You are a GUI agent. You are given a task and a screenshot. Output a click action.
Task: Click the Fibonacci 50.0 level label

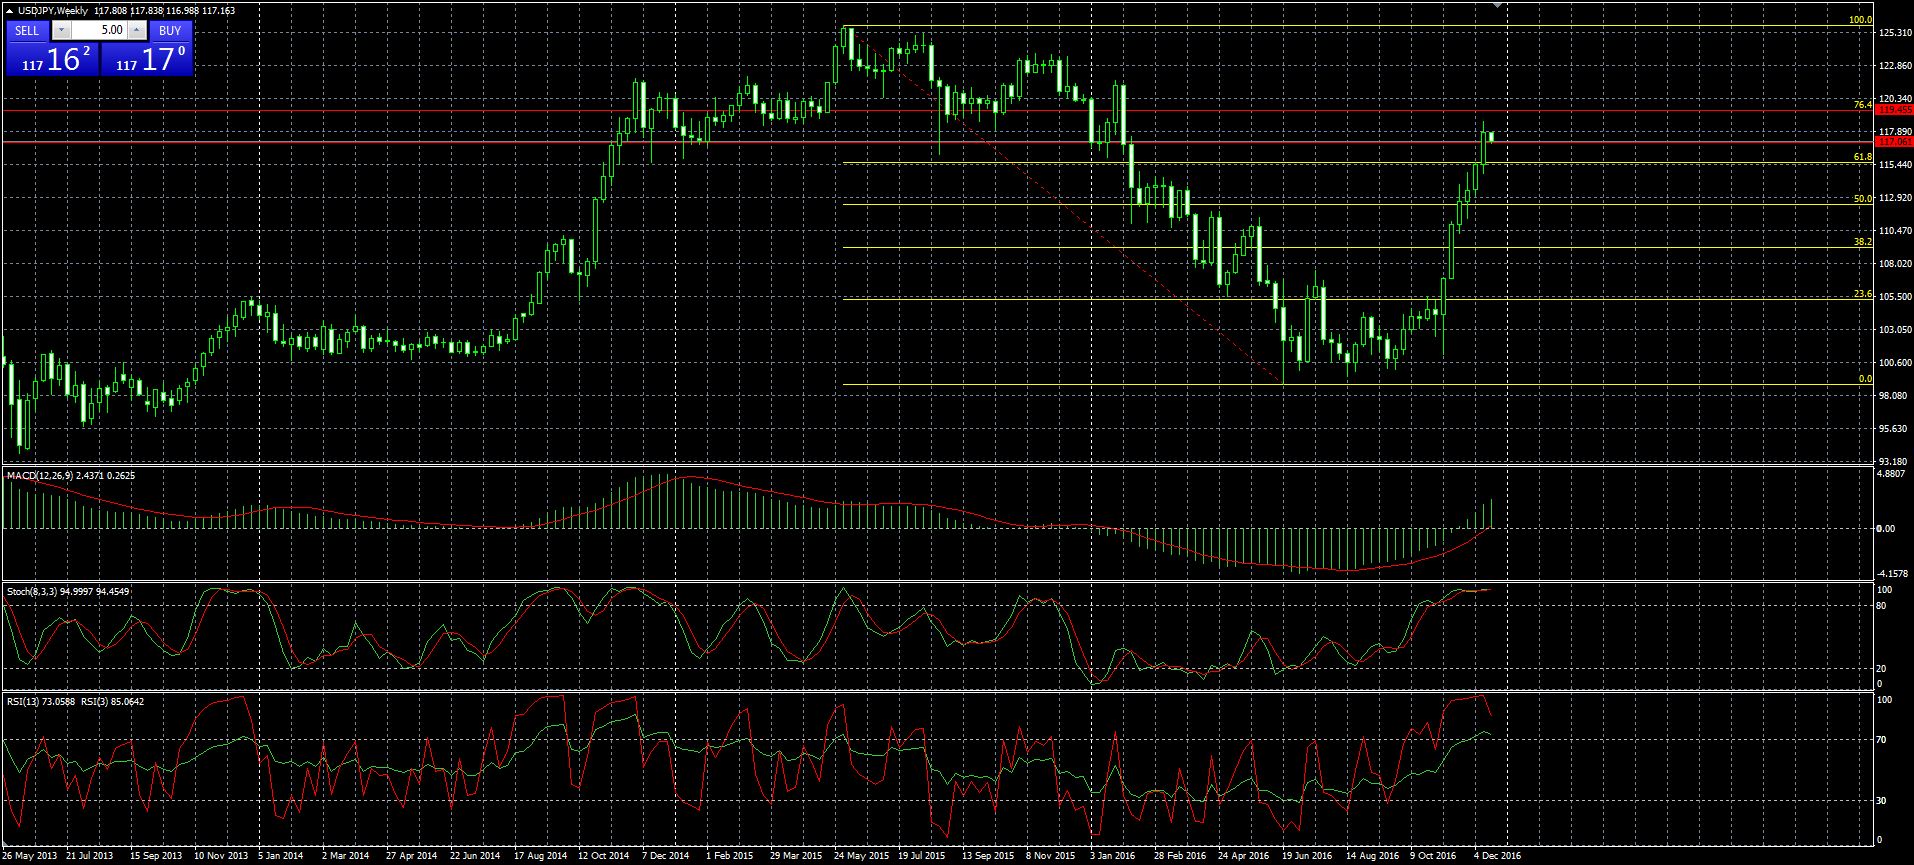(x=1862, y=199)
